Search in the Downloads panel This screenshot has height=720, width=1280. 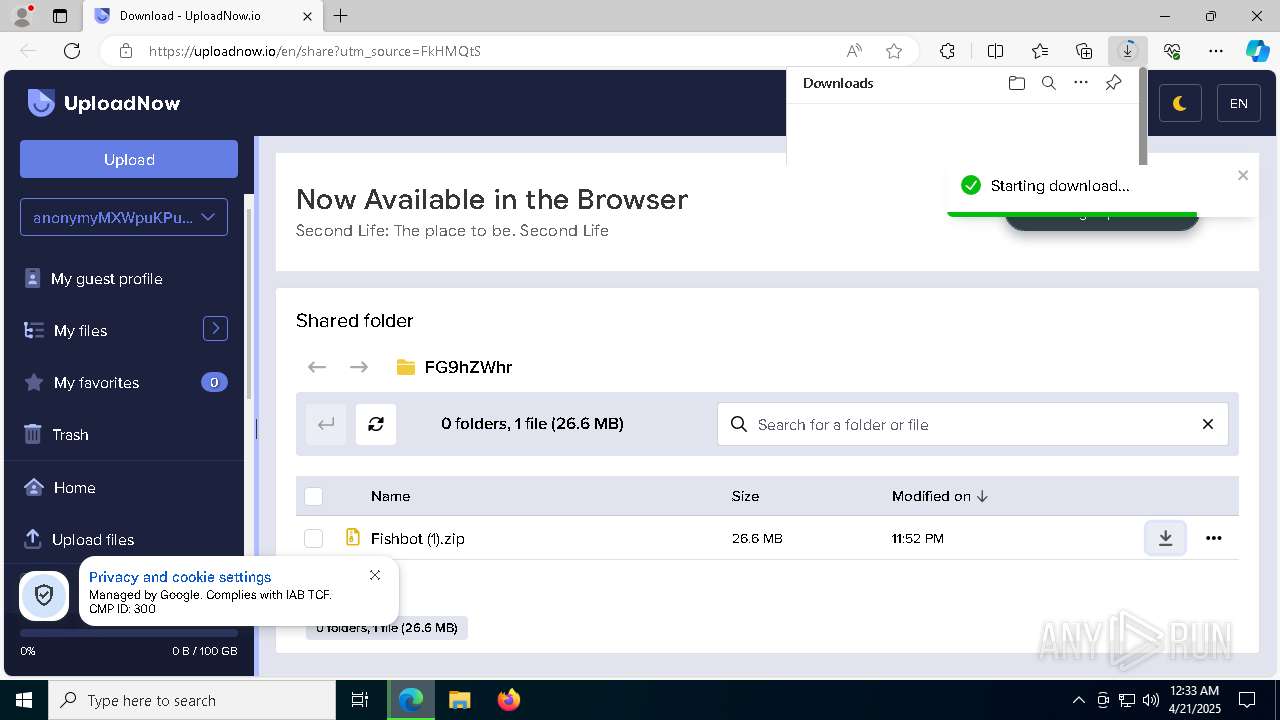1049,83
